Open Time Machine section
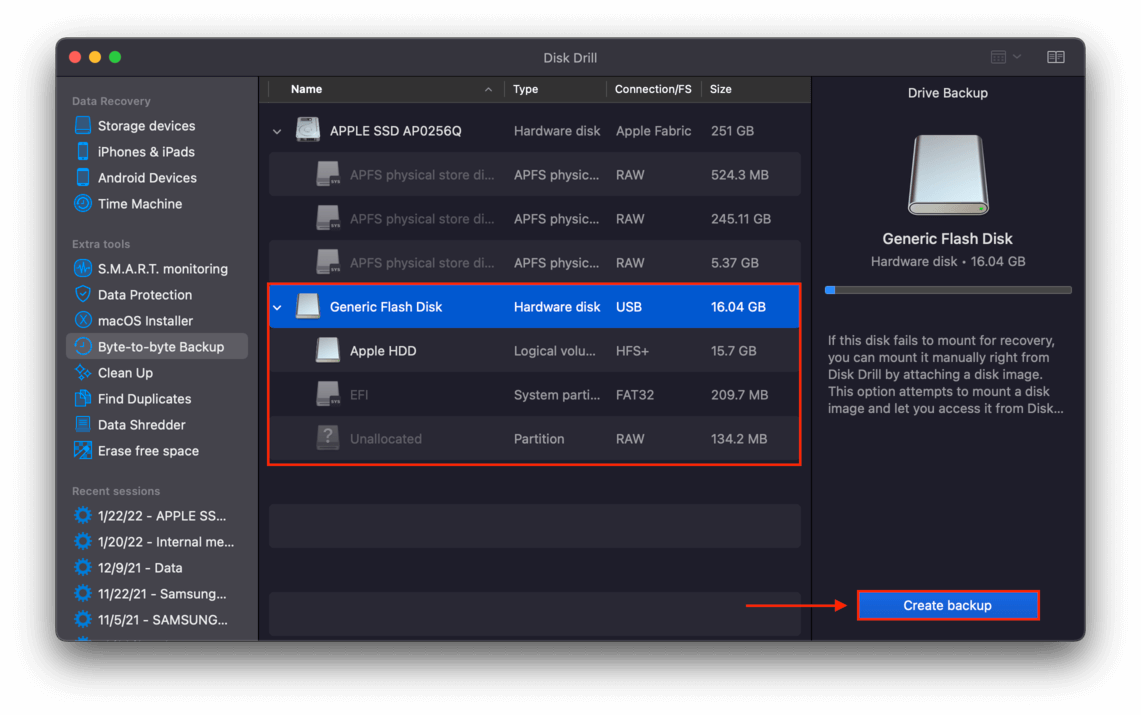Screen dimensions: 1141x715 140,204
